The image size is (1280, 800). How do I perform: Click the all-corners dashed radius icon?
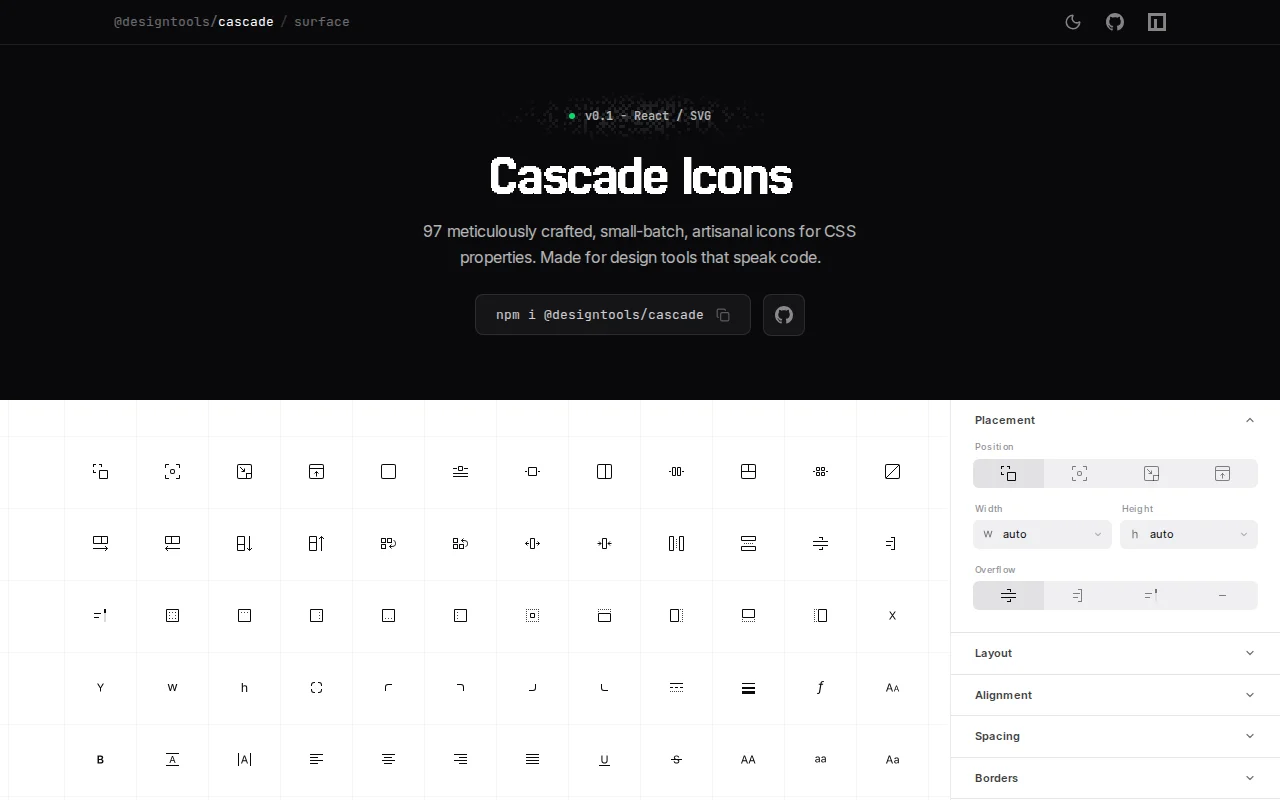point(316,687)
